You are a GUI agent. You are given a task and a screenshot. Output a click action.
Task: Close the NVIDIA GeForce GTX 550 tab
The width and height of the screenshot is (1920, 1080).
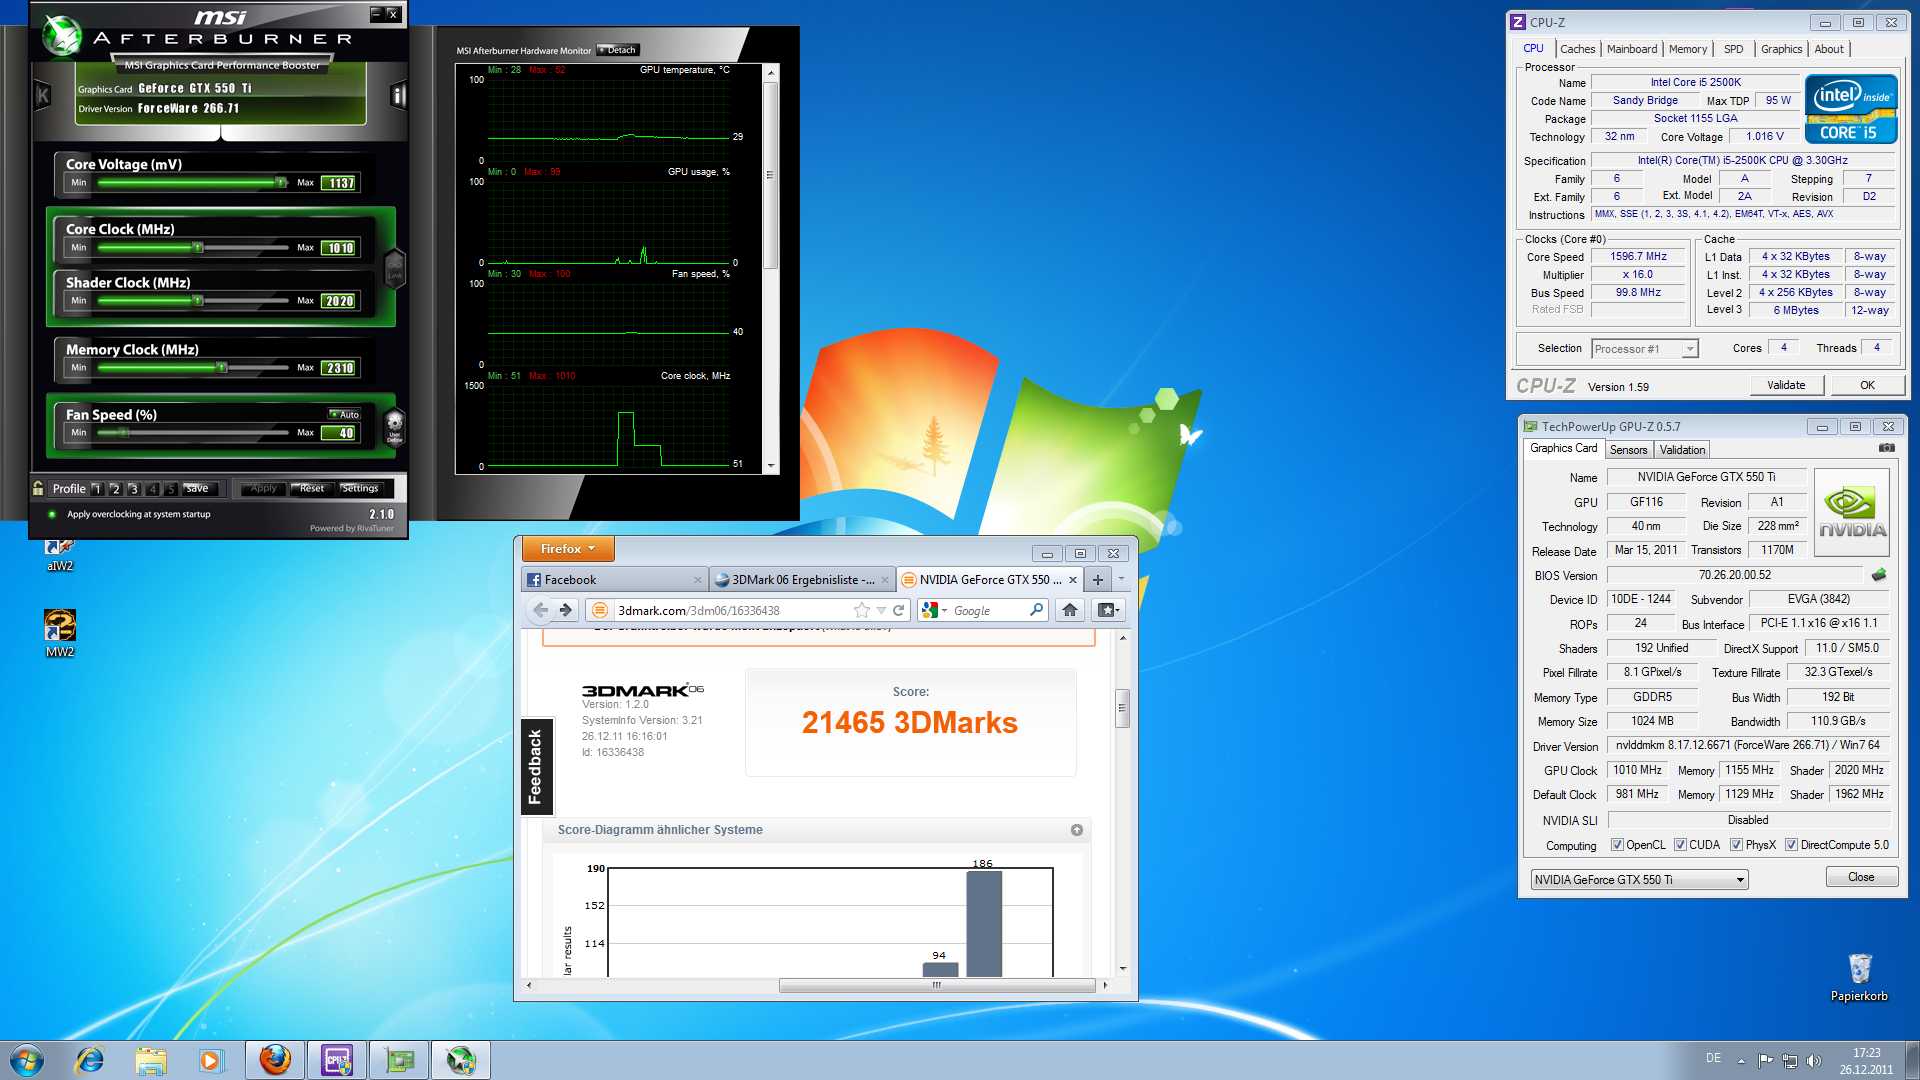(x=1073, y=580)
